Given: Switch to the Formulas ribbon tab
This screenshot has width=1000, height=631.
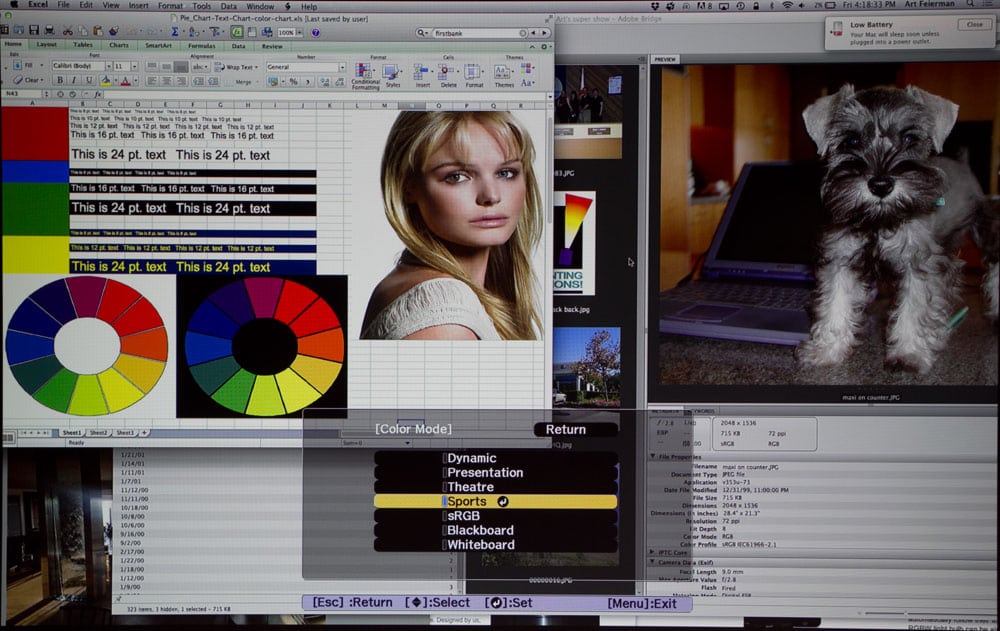Looking at the screenshot, I should [201, 45].
